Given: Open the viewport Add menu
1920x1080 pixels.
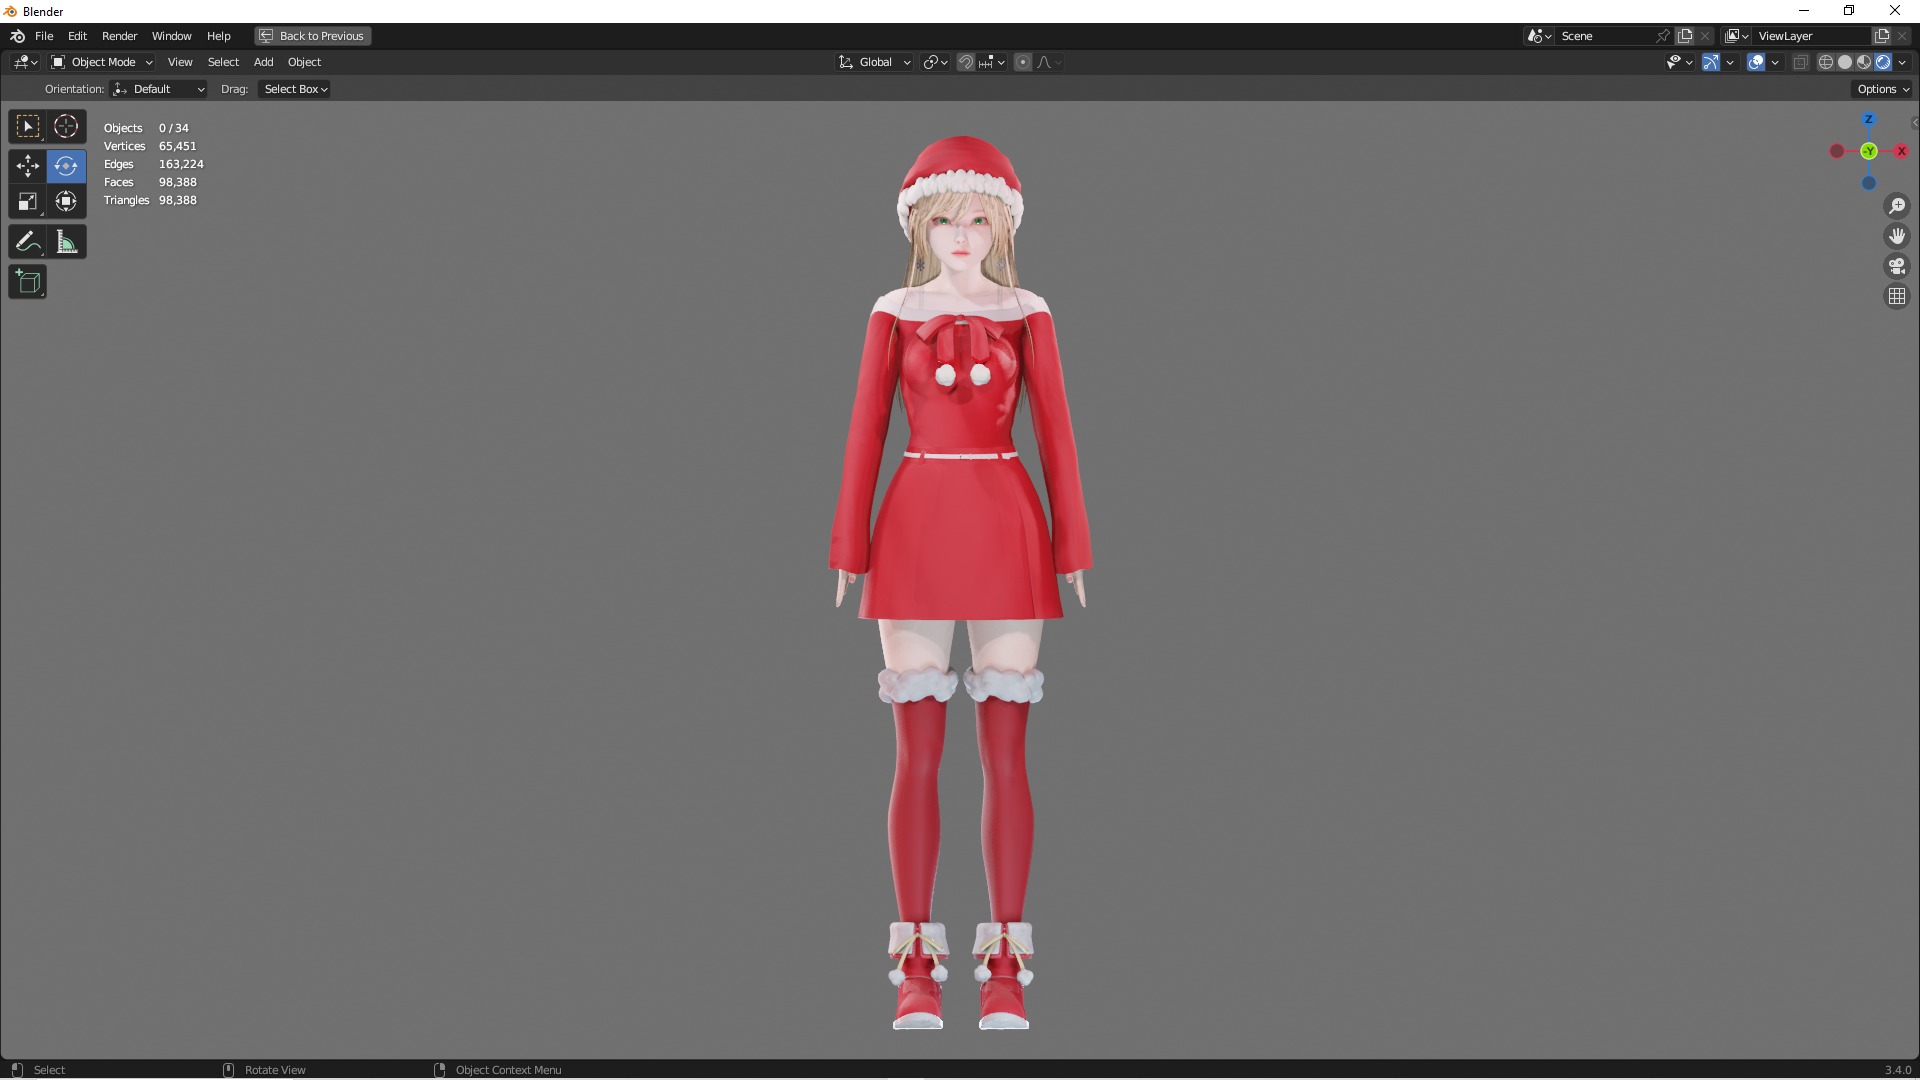Looking at the screenshot, I should [x=263, y=62].
